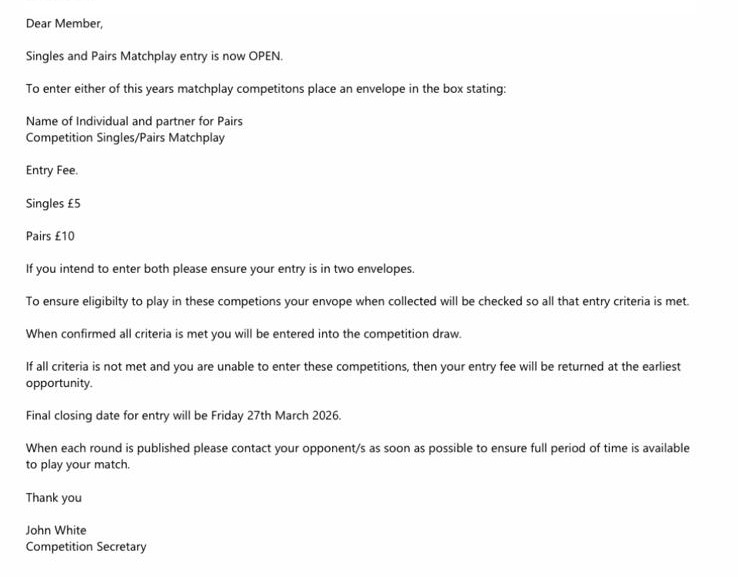This screenshot has height=577, width=738.
Task: Click the word "OPEN" in the announcement
Action: click(261, 56)
